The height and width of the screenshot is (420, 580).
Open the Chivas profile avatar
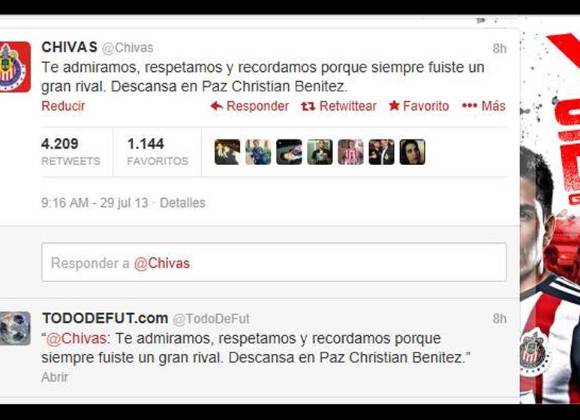point(15,67)
